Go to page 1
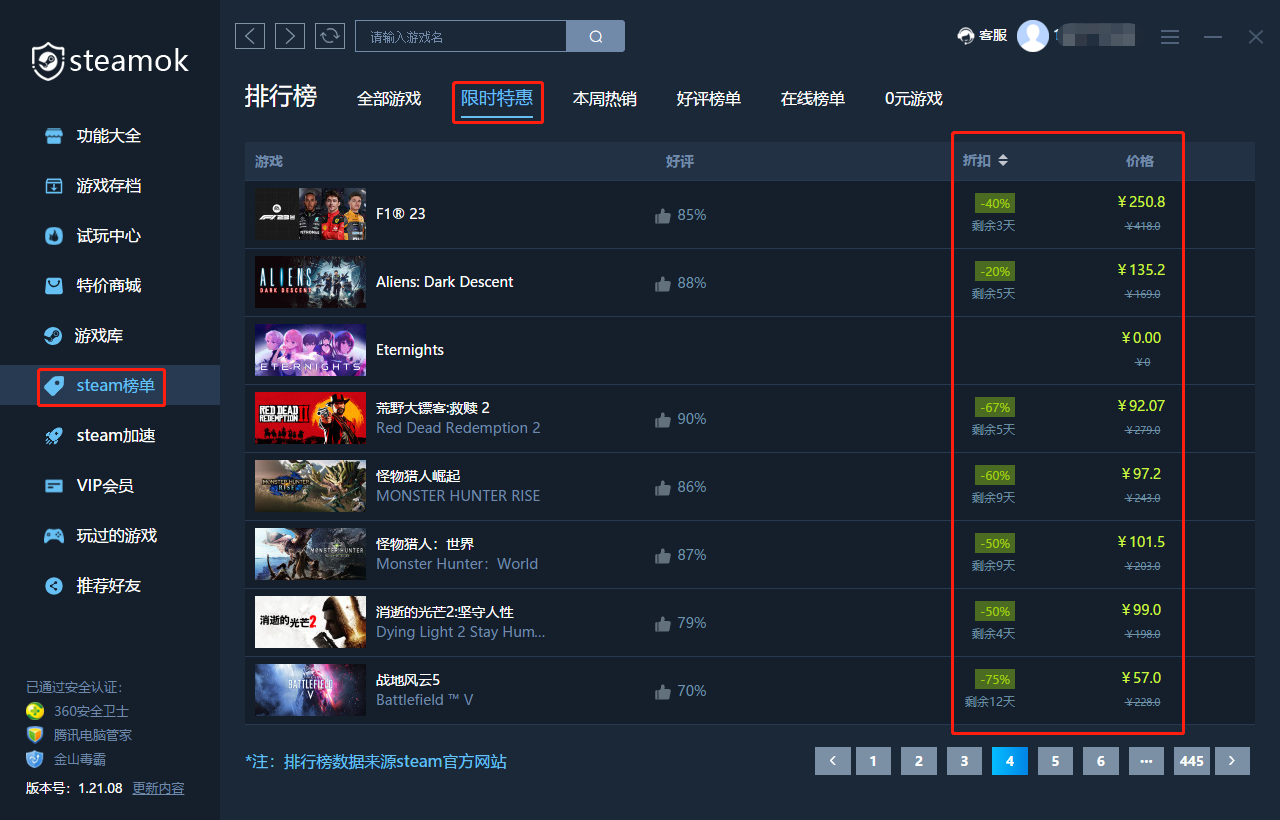 click(873, 761)
